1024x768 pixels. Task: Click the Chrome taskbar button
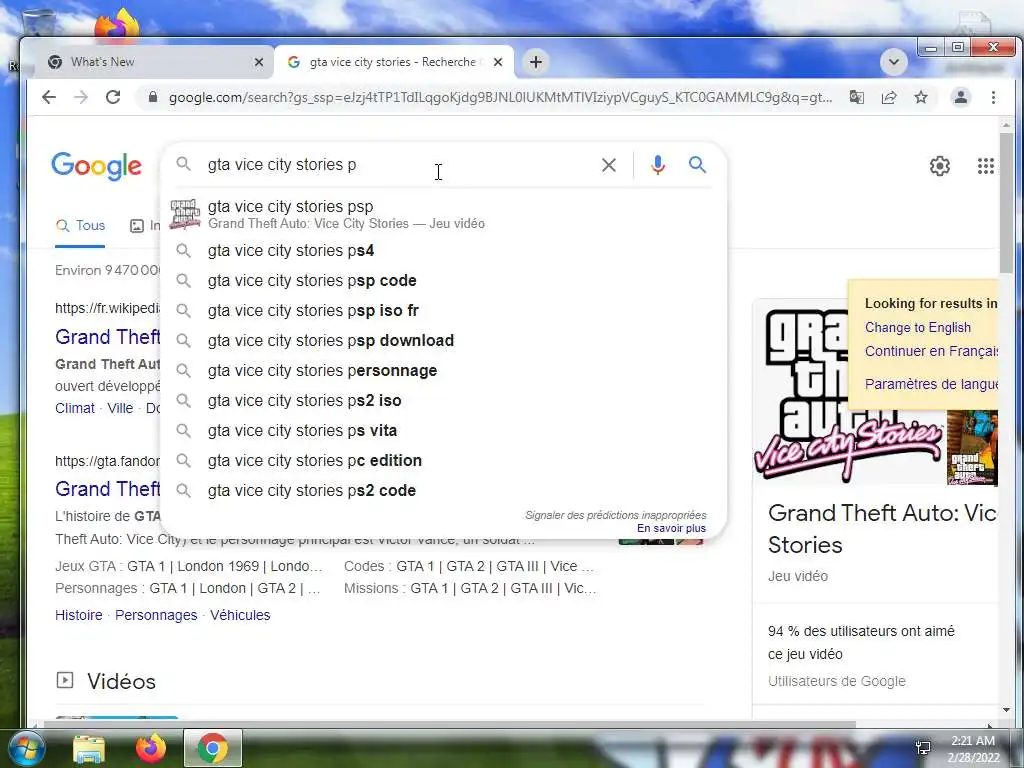tap(212, 748)
